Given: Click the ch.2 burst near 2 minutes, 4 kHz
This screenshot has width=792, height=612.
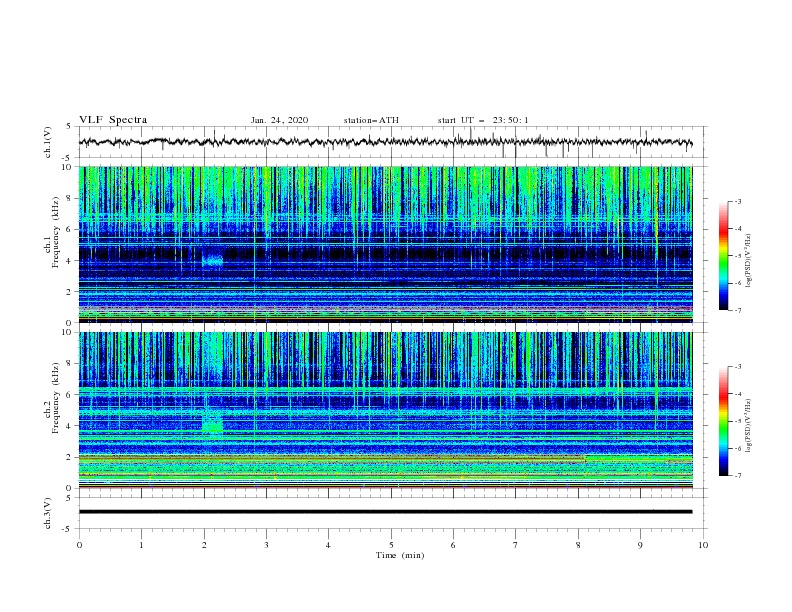Looking at the screenshot, I should click(213, 423).
